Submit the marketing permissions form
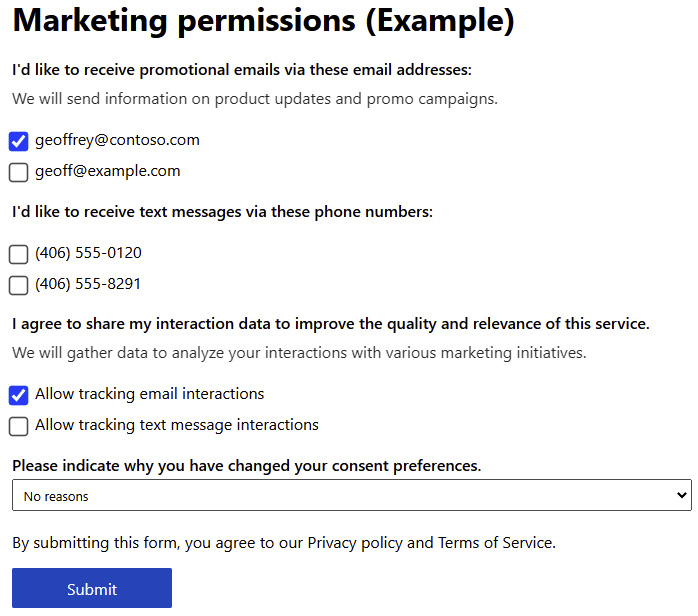The image size is (698, 616). (x=92, y=588)
